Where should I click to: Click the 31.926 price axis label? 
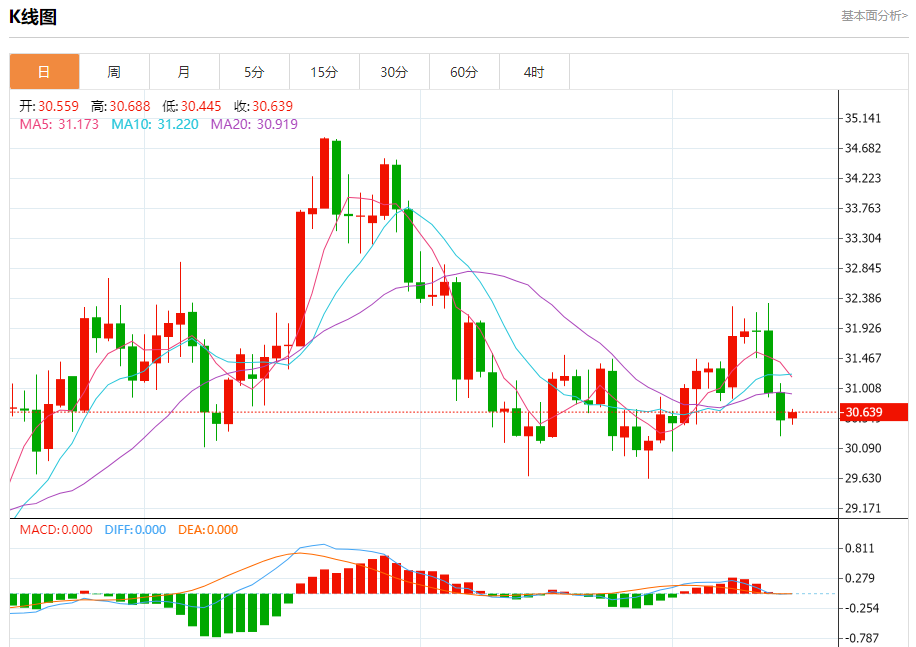(x=863, y=328)
